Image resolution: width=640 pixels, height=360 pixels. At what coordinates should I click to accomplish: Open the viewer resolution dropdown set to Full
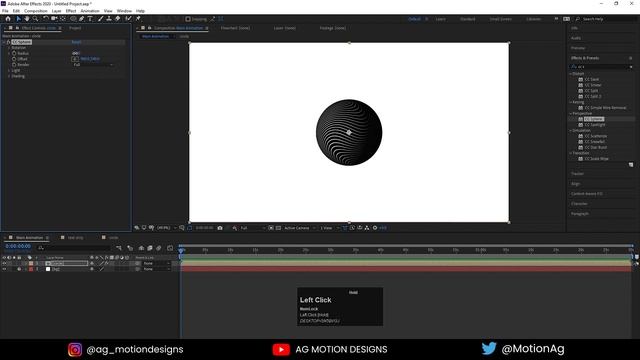tap(253, 228)
